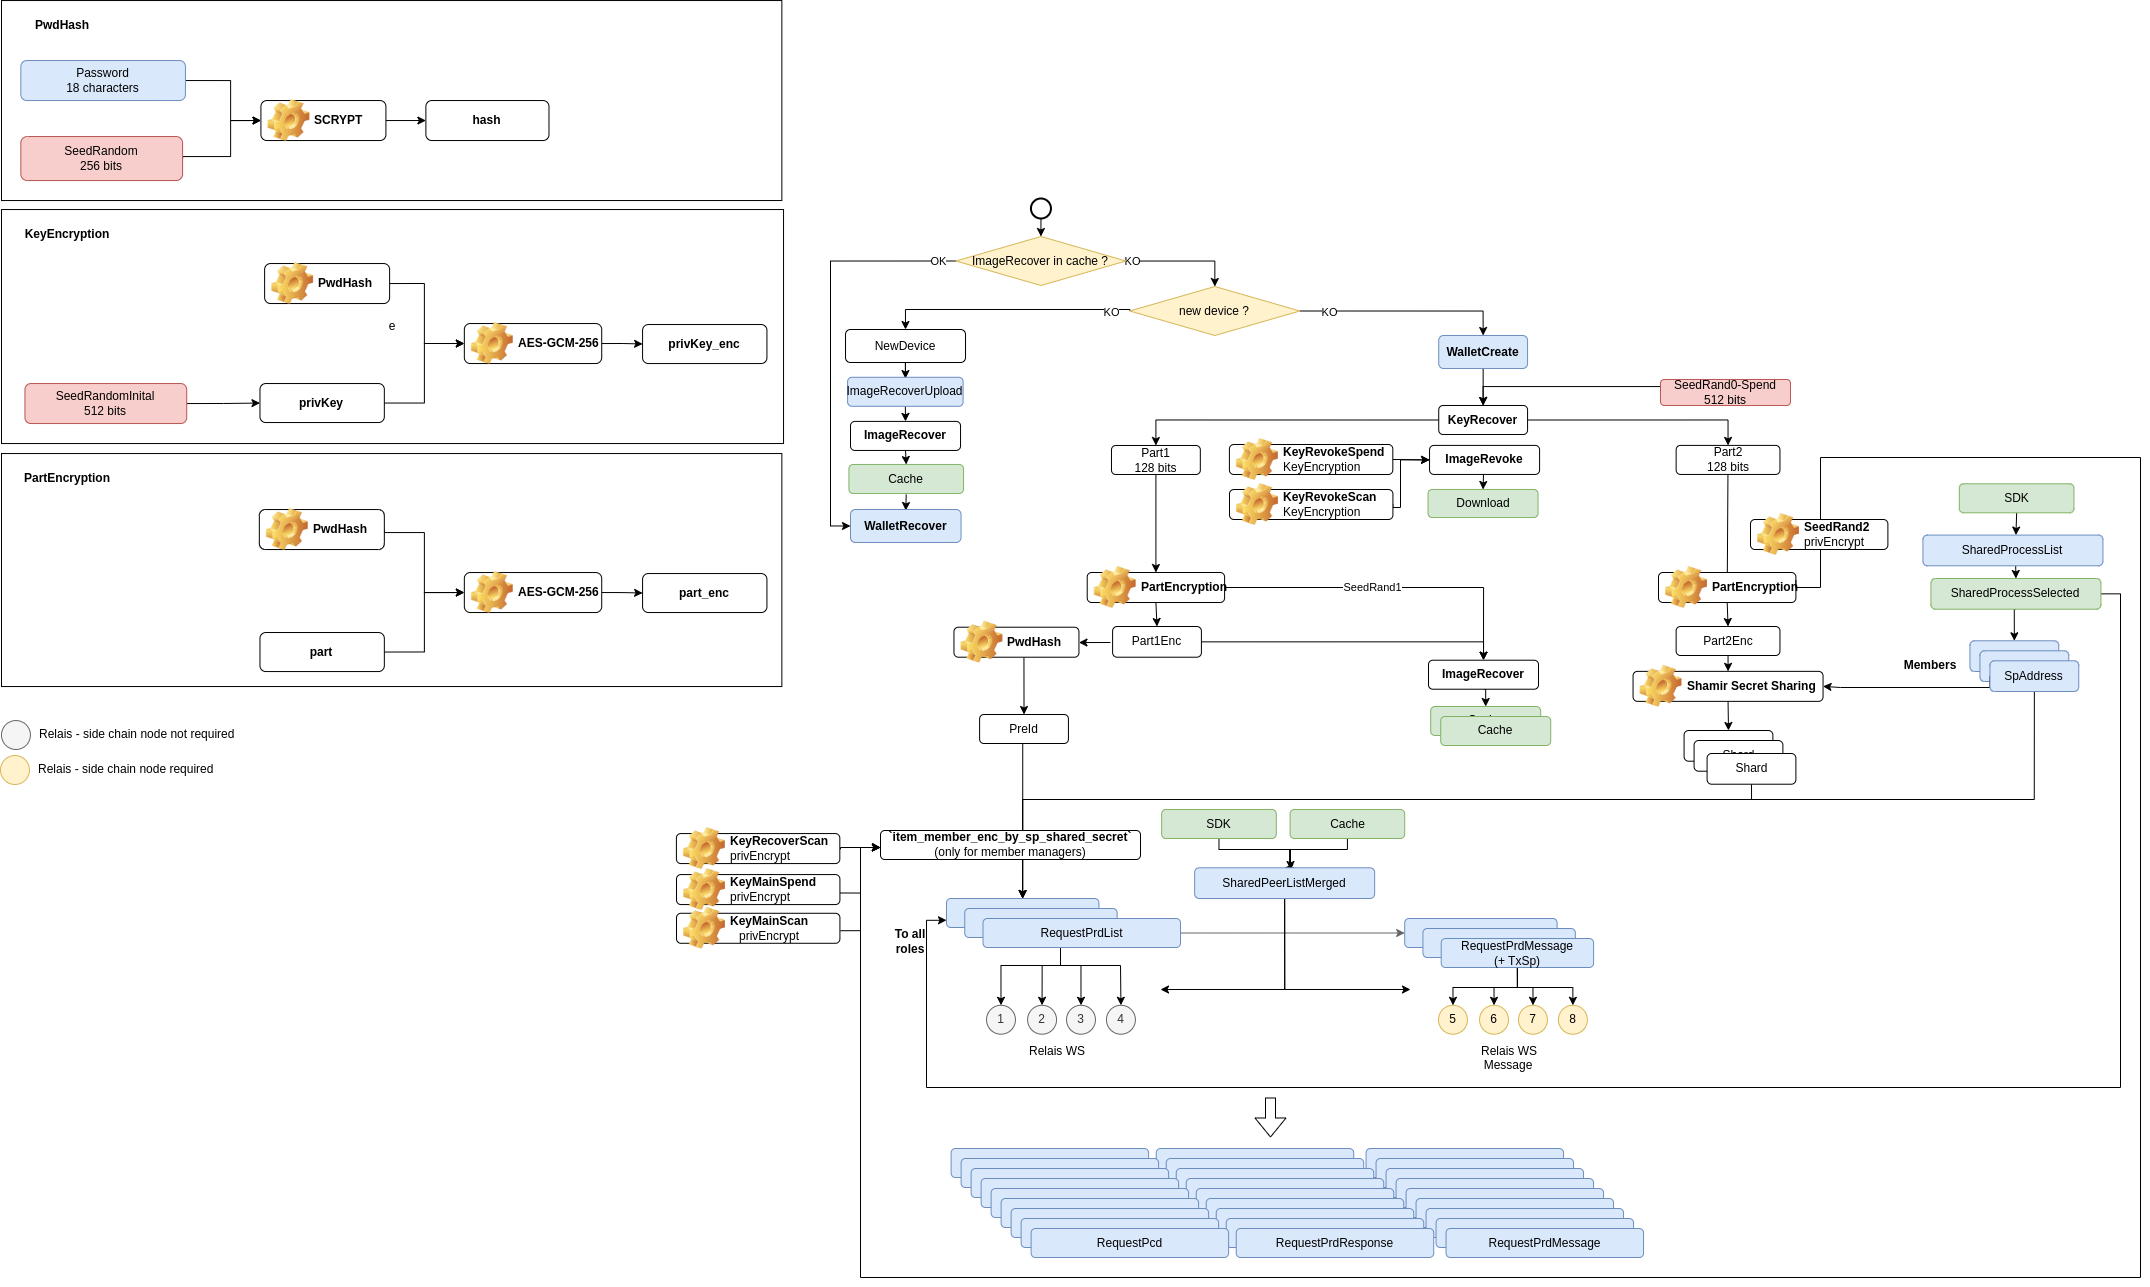
Task: Click the gear icon on PartEncryption below Part1
Action: point(1115,587)
